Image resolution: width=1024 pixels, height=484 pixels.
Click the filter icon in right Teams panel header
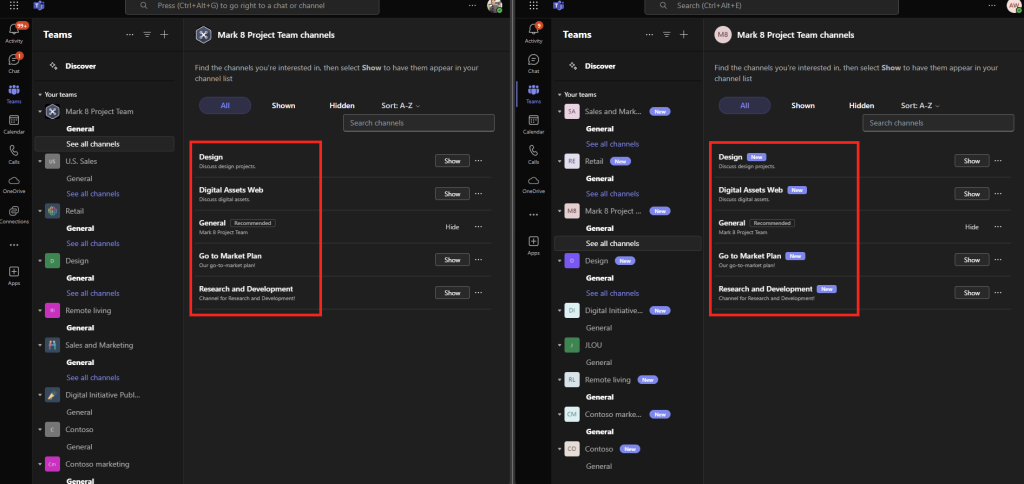[667, 35]
